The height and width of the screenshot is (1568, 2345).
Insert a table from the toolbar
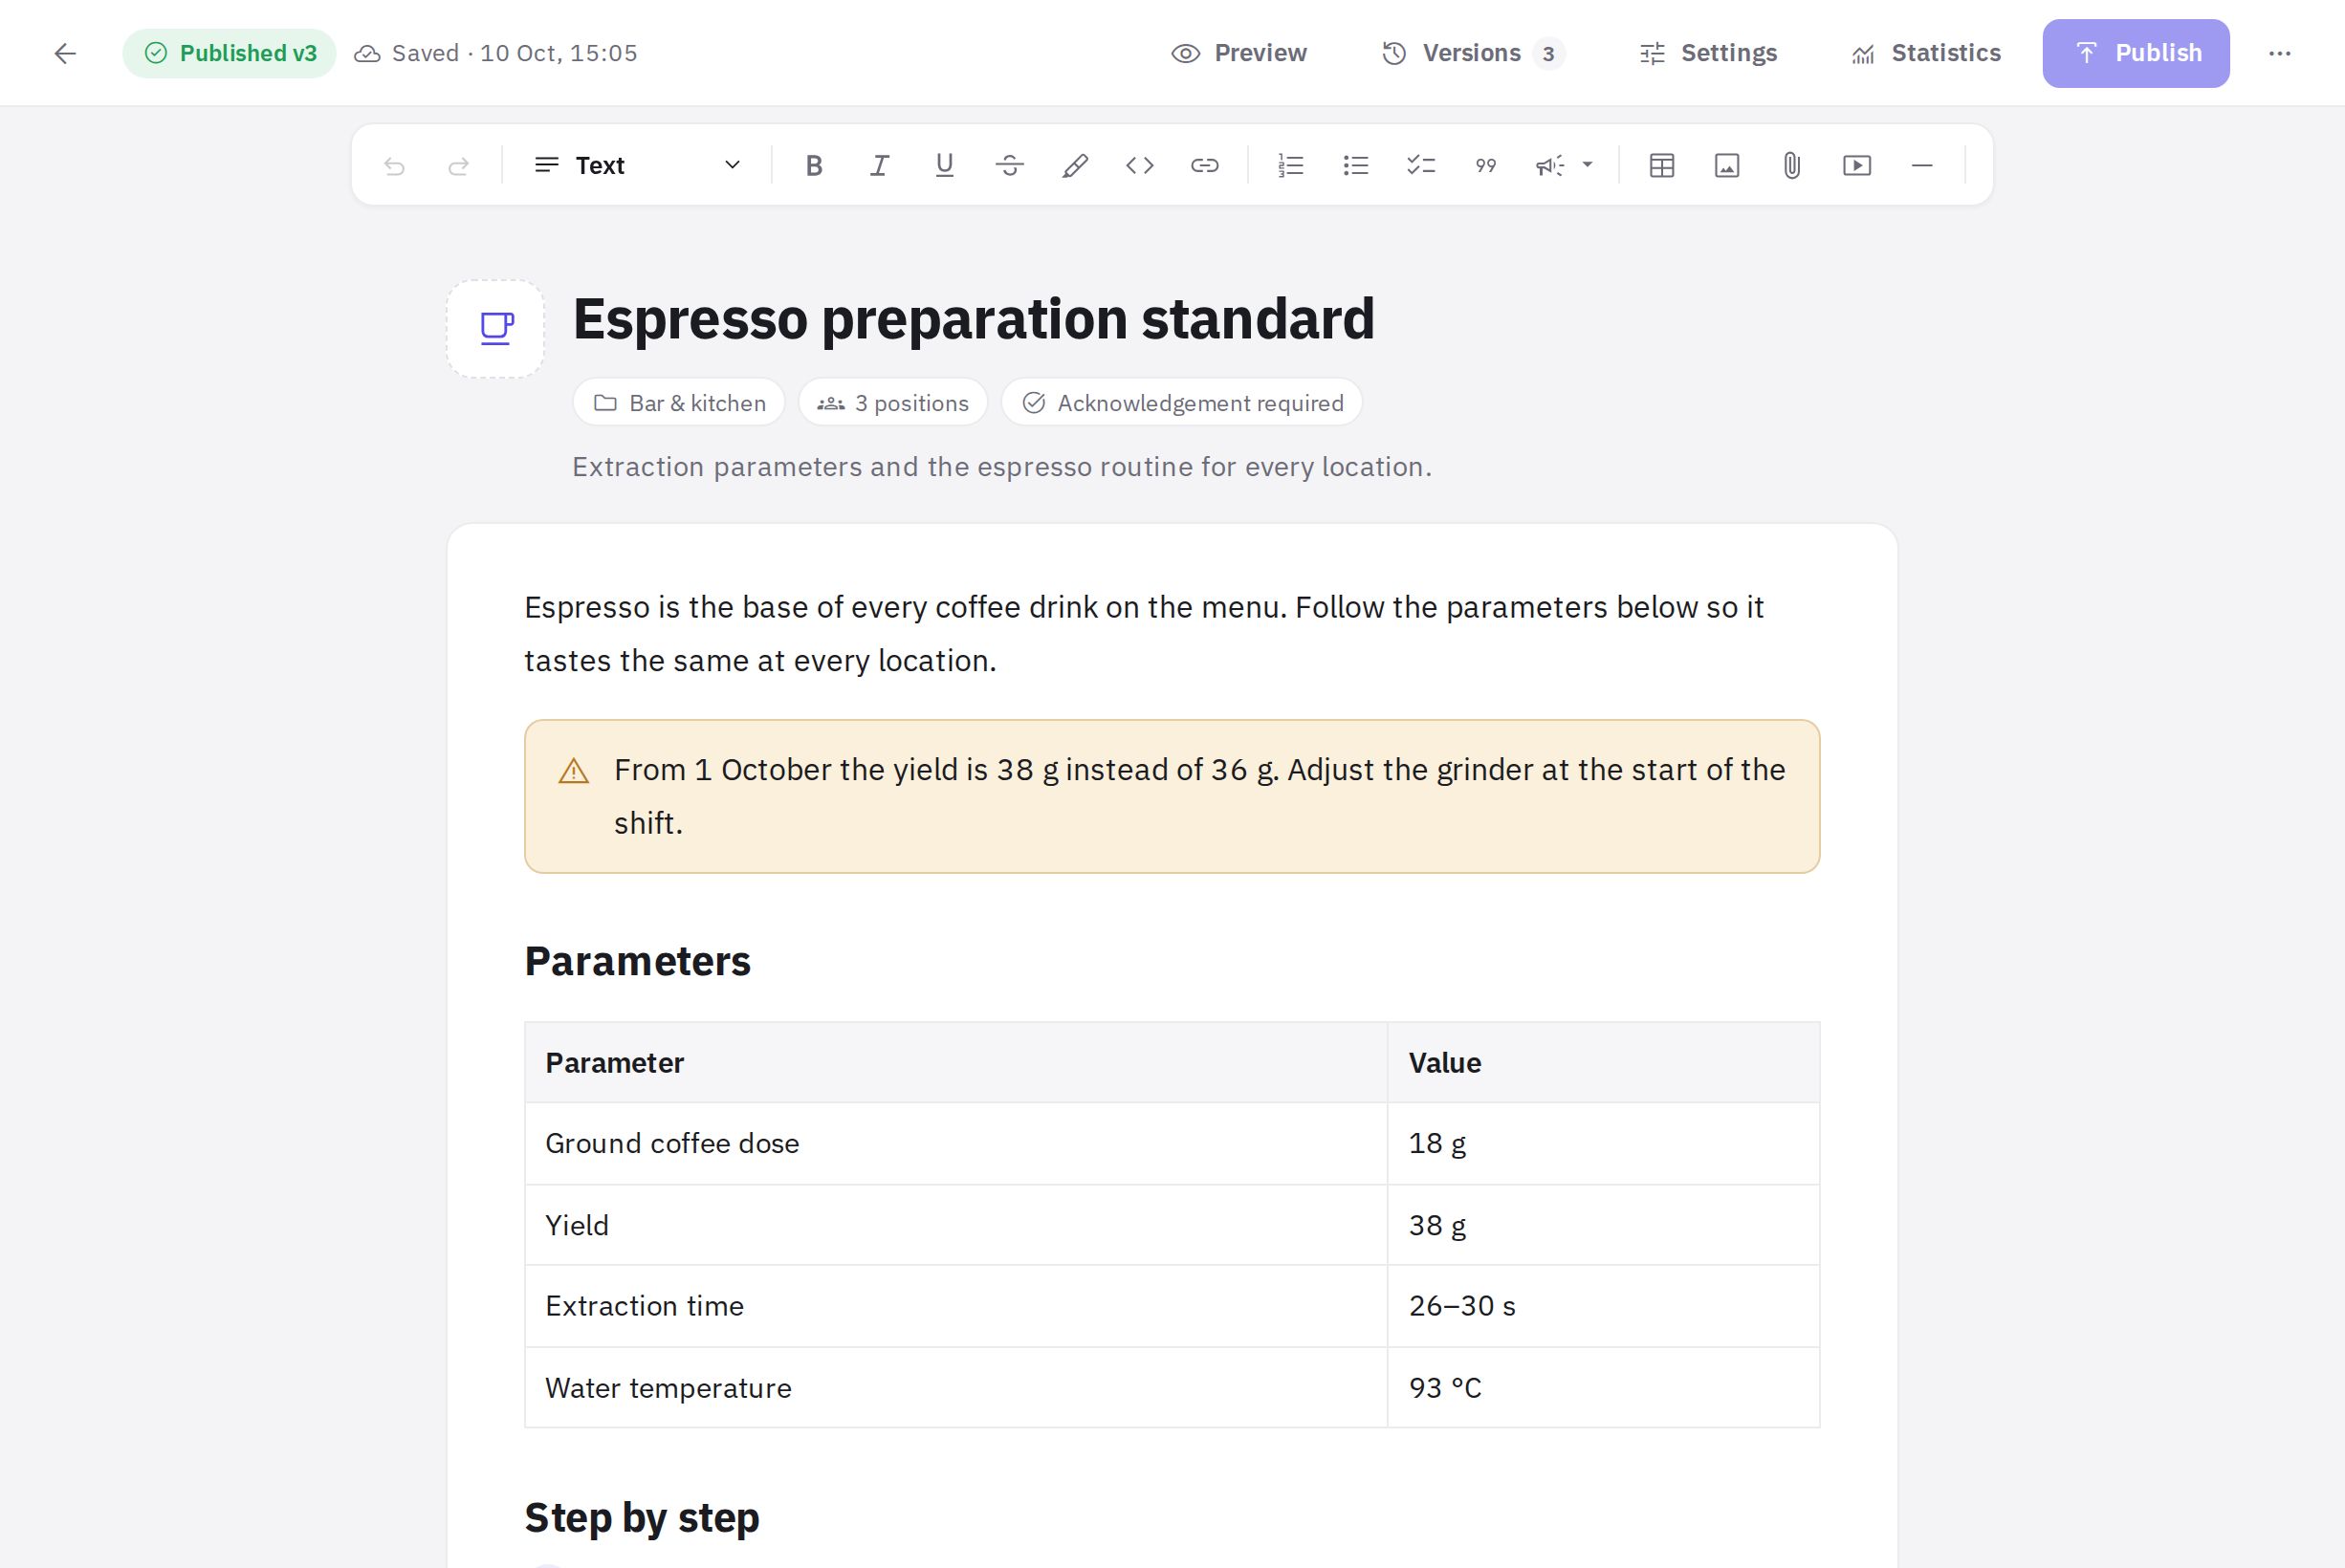(1662, 165)
